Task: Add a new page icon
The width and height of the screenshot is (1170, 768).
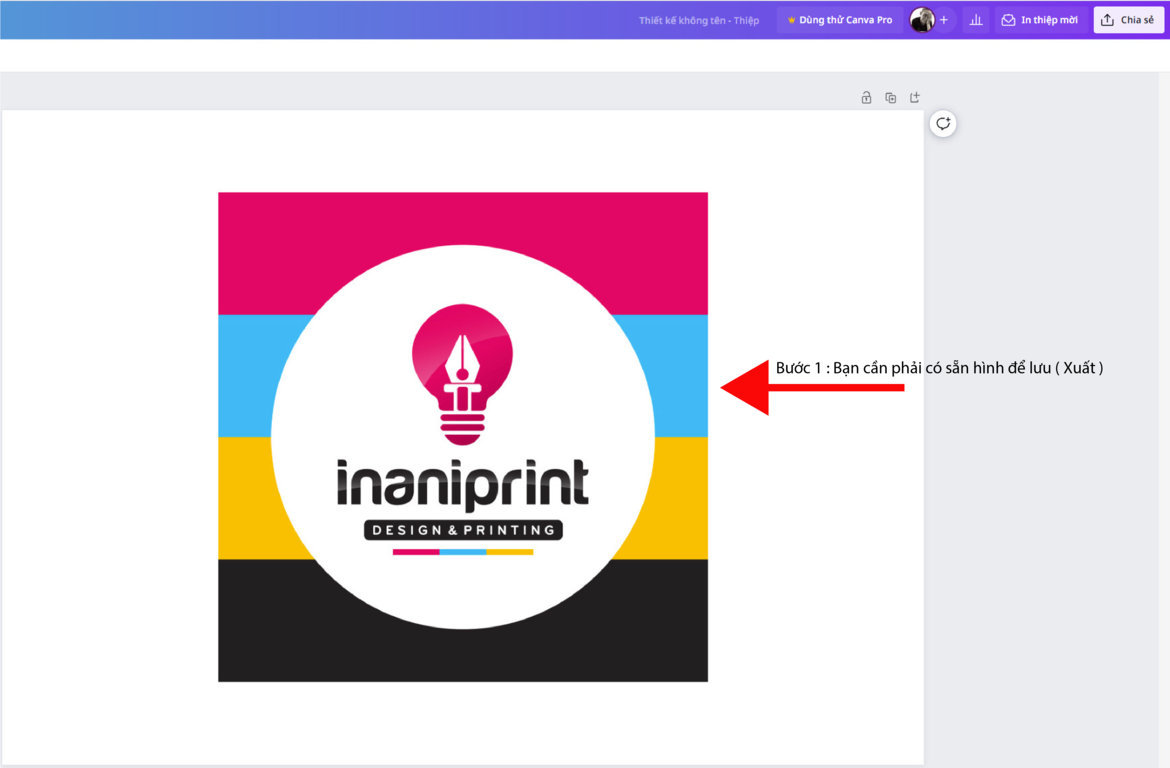Action: coord(915,98)
